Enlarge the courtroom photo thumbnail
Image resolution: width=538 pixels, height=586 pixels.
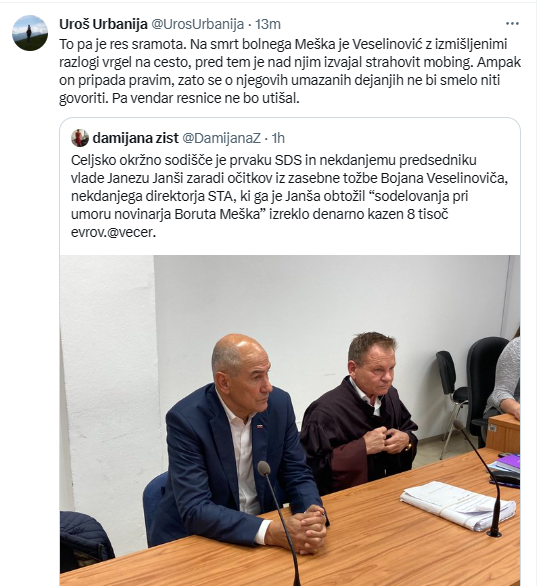coord(290,420)
